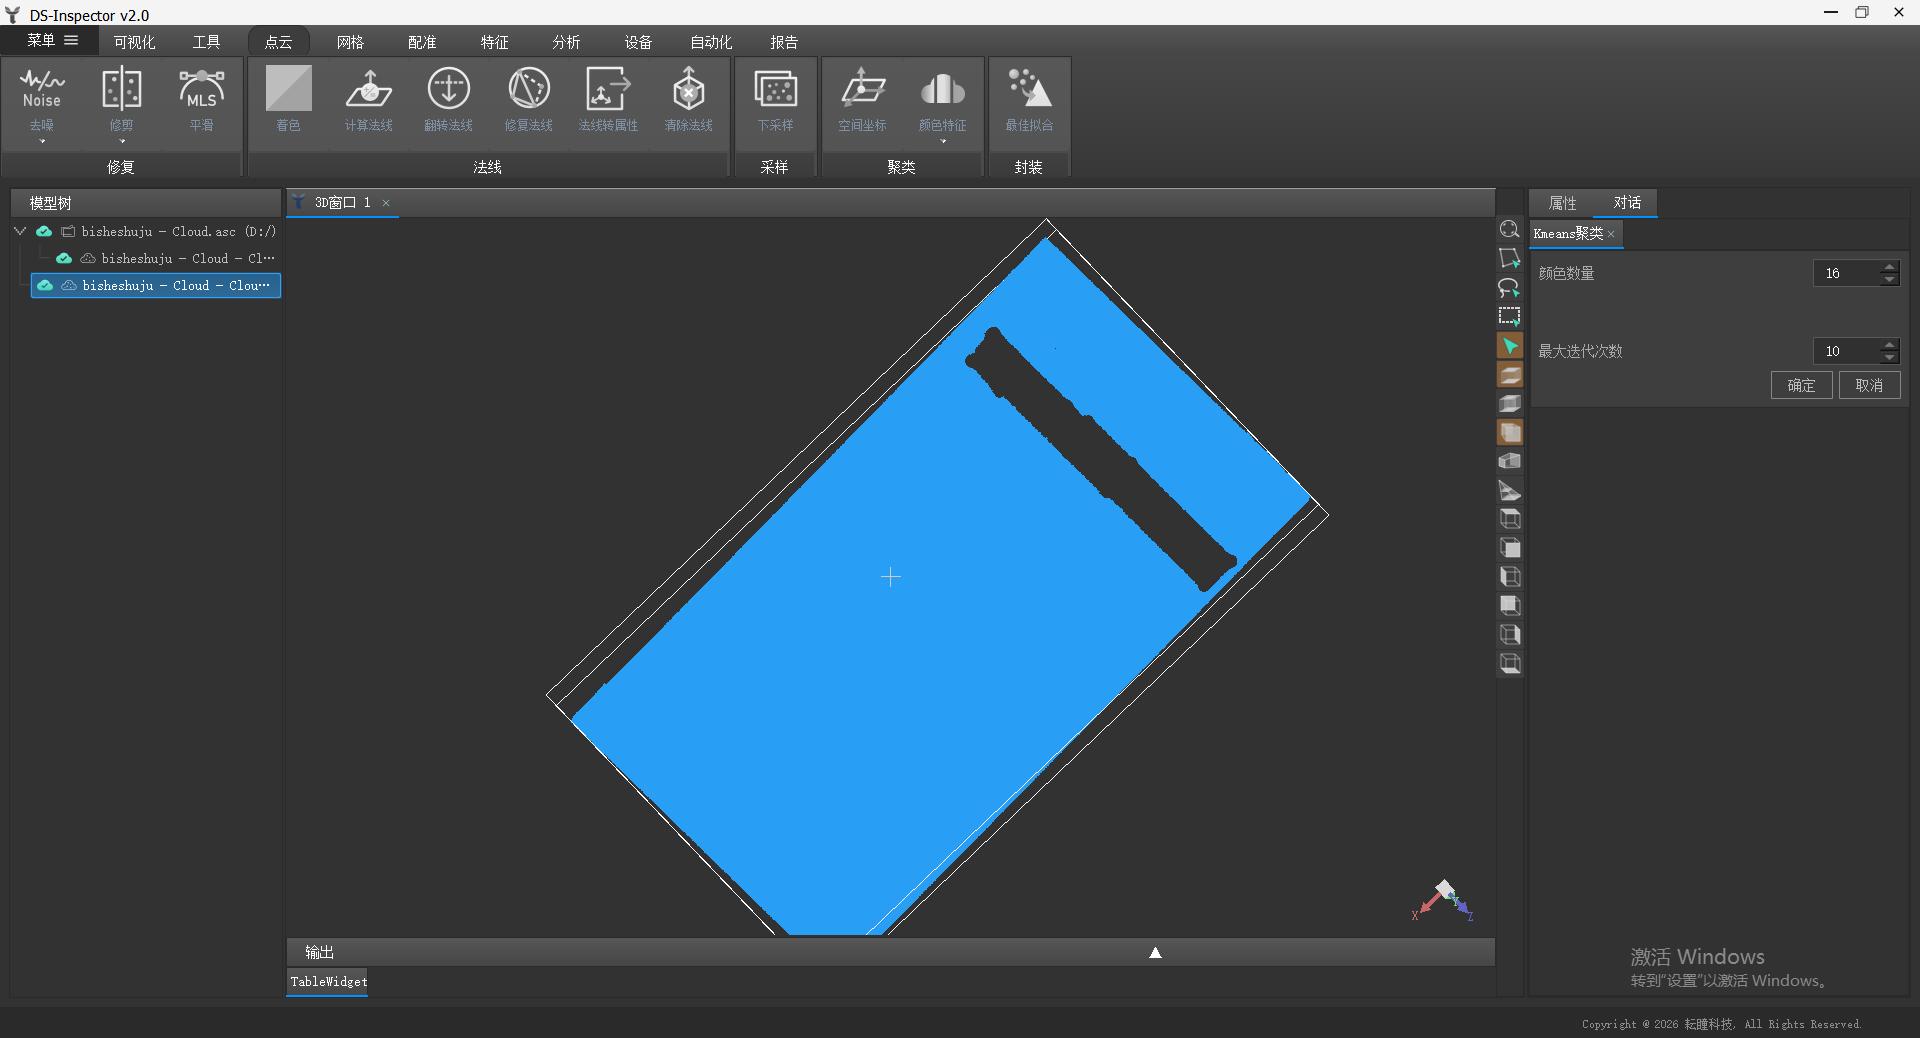
Task: Select the 对话 panel tab
Action: pyautogui.click(x=1627, y=203)
